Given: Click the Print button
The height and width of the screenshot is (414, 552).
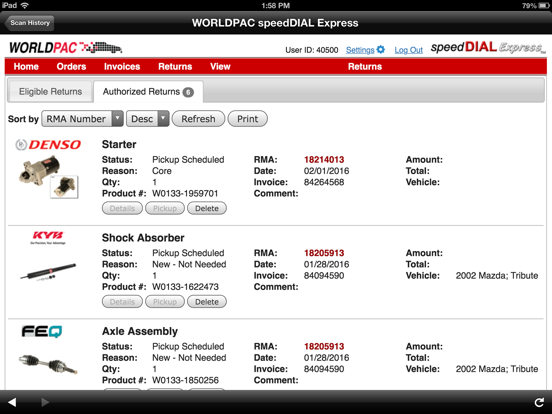Looking at the screenshot, I should tap(247, 119).
